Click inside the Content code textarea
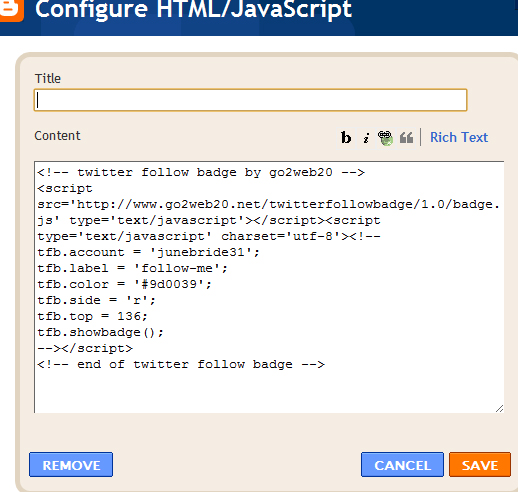This screenshot has width=518, height=492. (269, 287)
